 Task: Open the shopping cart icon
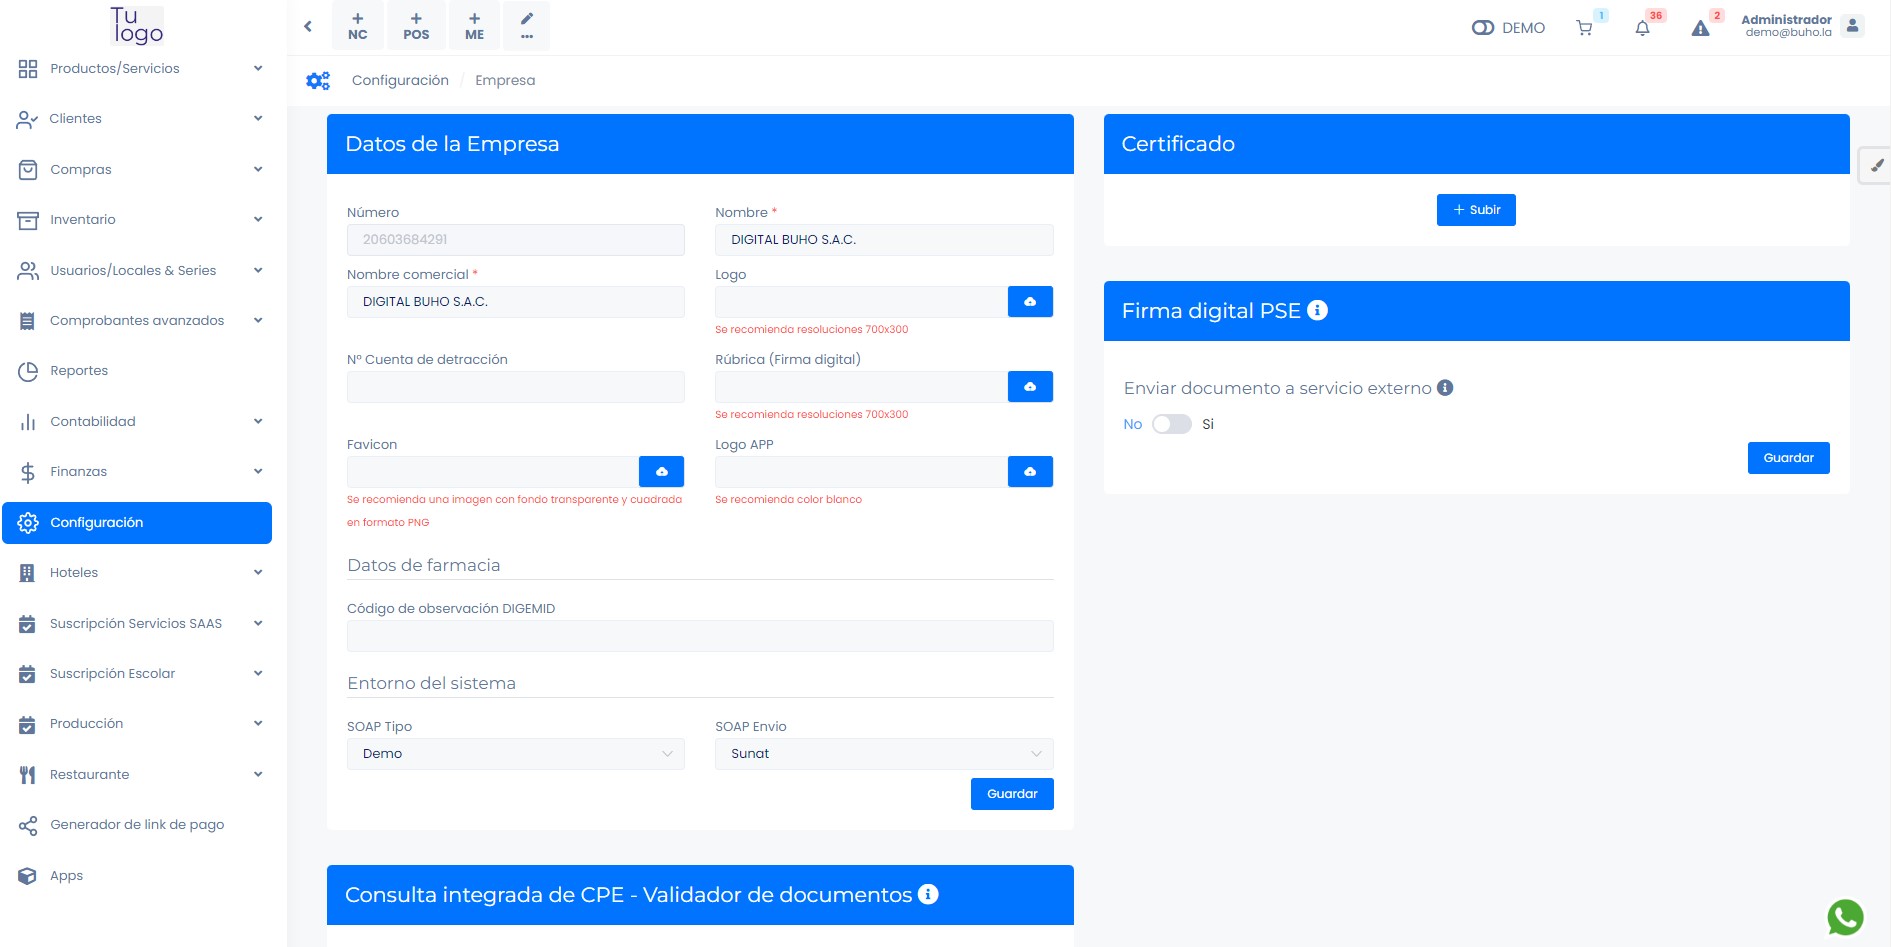pos(1584,28)
